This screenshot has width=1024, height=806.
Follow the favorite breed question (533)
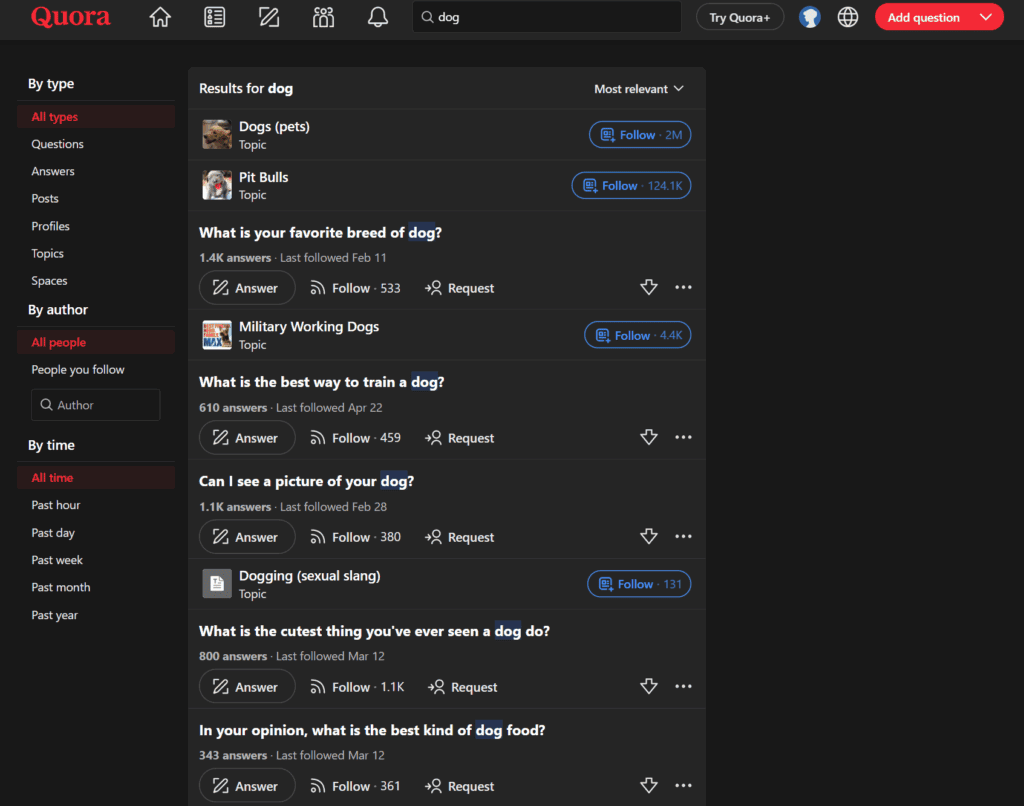355,288
